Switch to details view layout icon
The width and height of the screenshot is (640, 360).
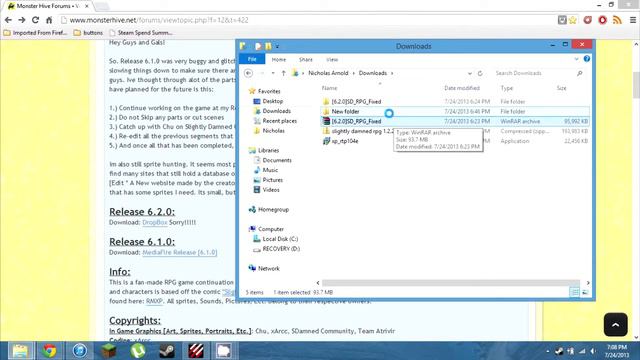click(574, 292)
